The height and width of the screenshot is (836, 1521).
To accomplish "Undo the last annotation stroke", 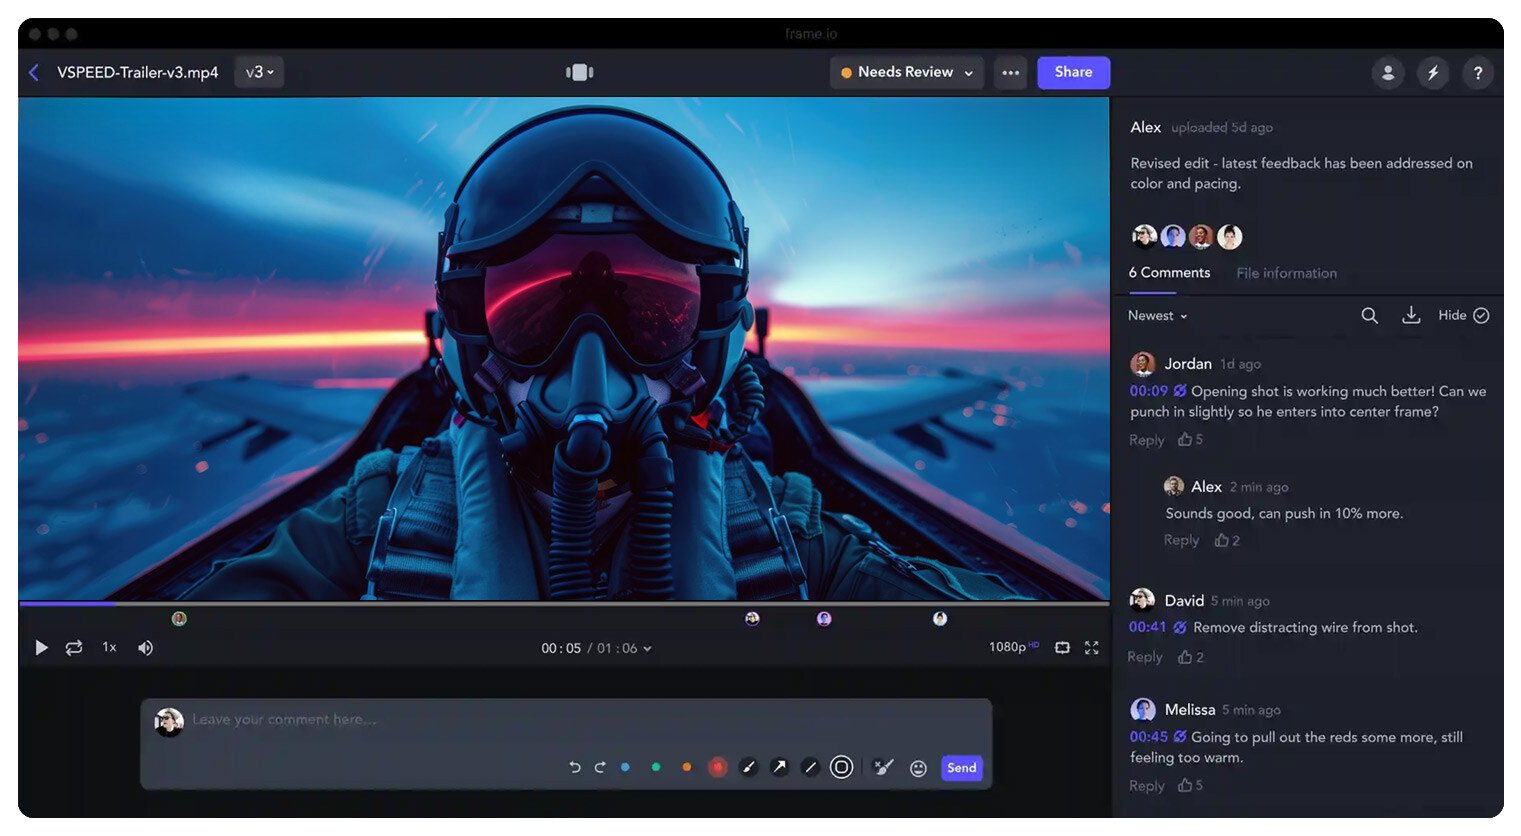I will click(x=574, y=767).
